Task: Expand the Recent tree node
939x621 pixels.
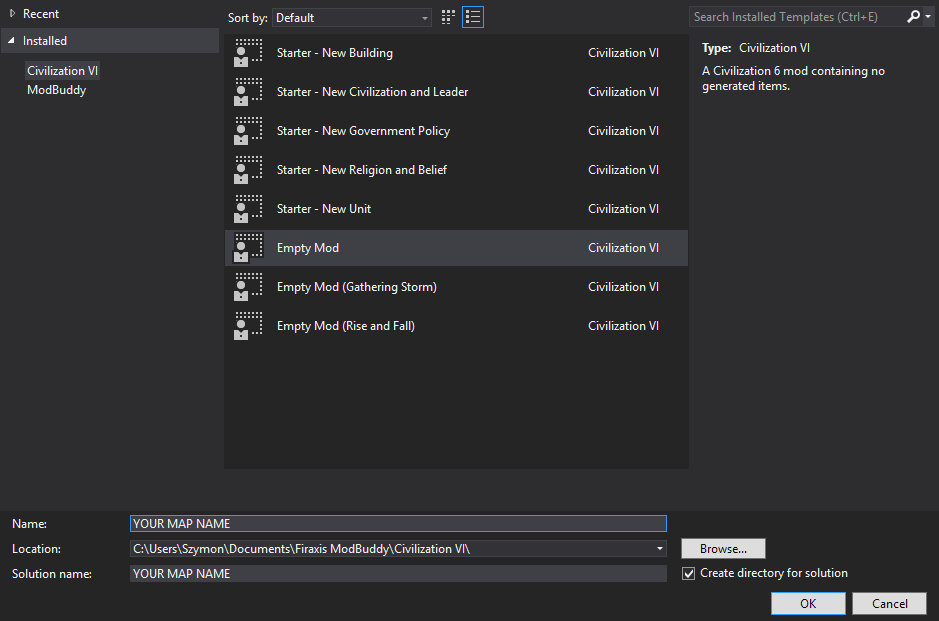Action: (12, 13)
